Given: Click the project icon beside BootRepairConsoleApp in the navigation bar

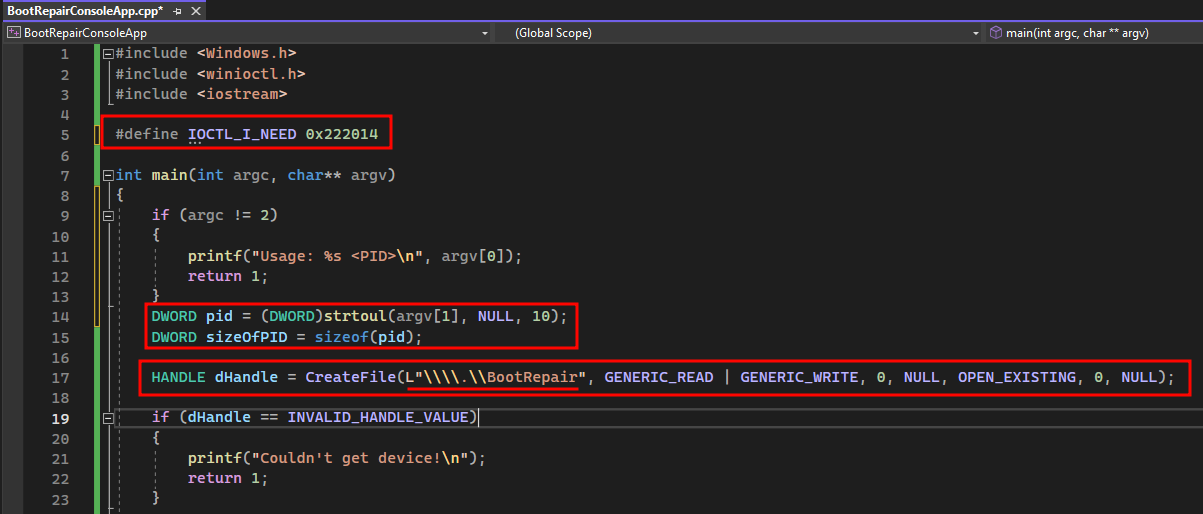Looking at the screenshot, I should click(x=14, y=33).
